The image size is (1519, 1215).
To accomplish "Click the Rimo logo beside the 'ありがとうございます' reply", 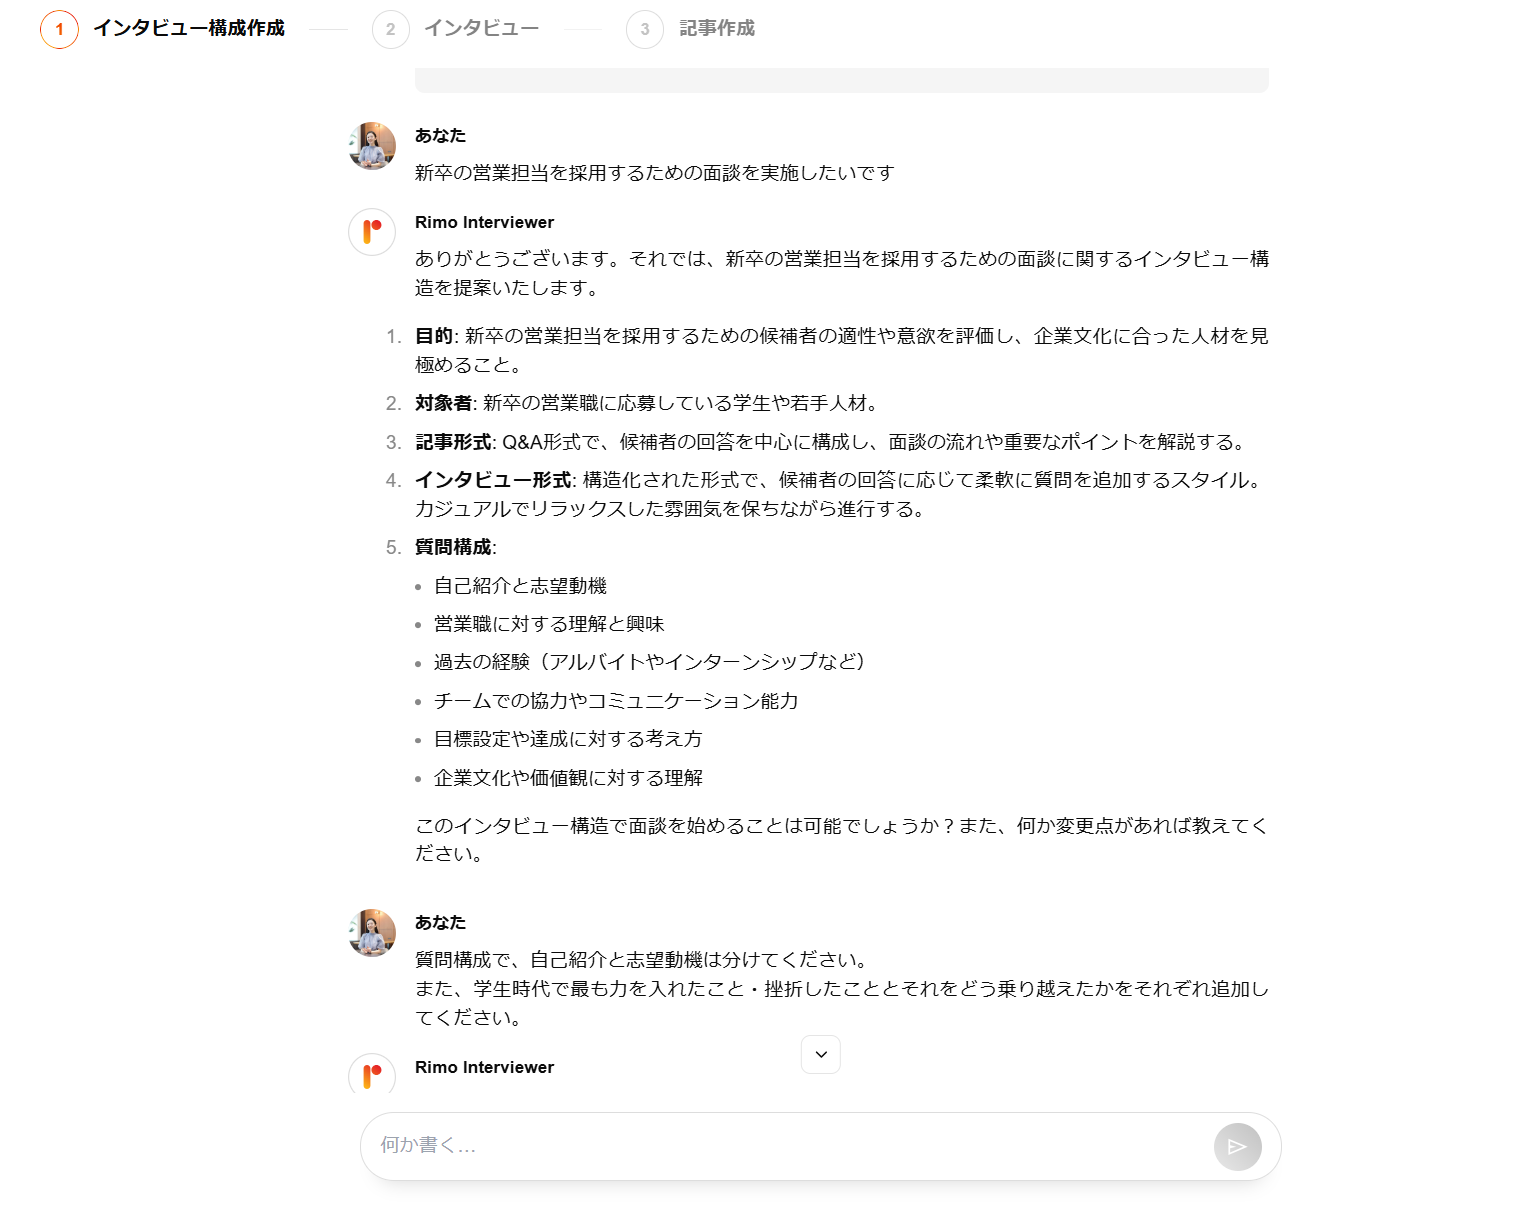I will 372,232.
